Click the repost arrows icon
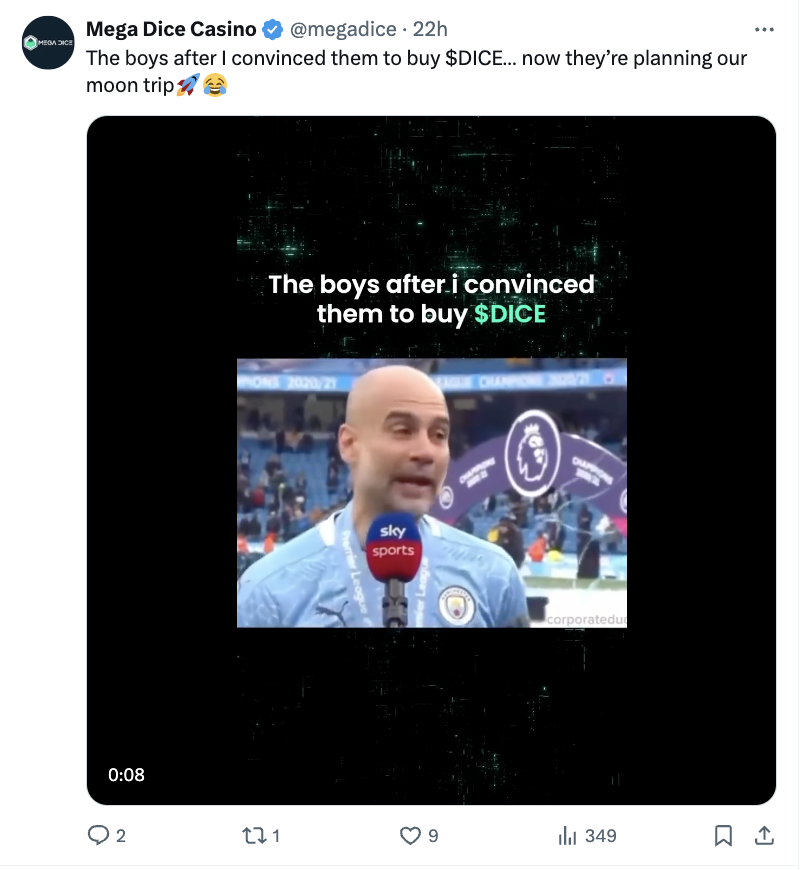Viewport: 806px width, 870px height. [254, 835]
